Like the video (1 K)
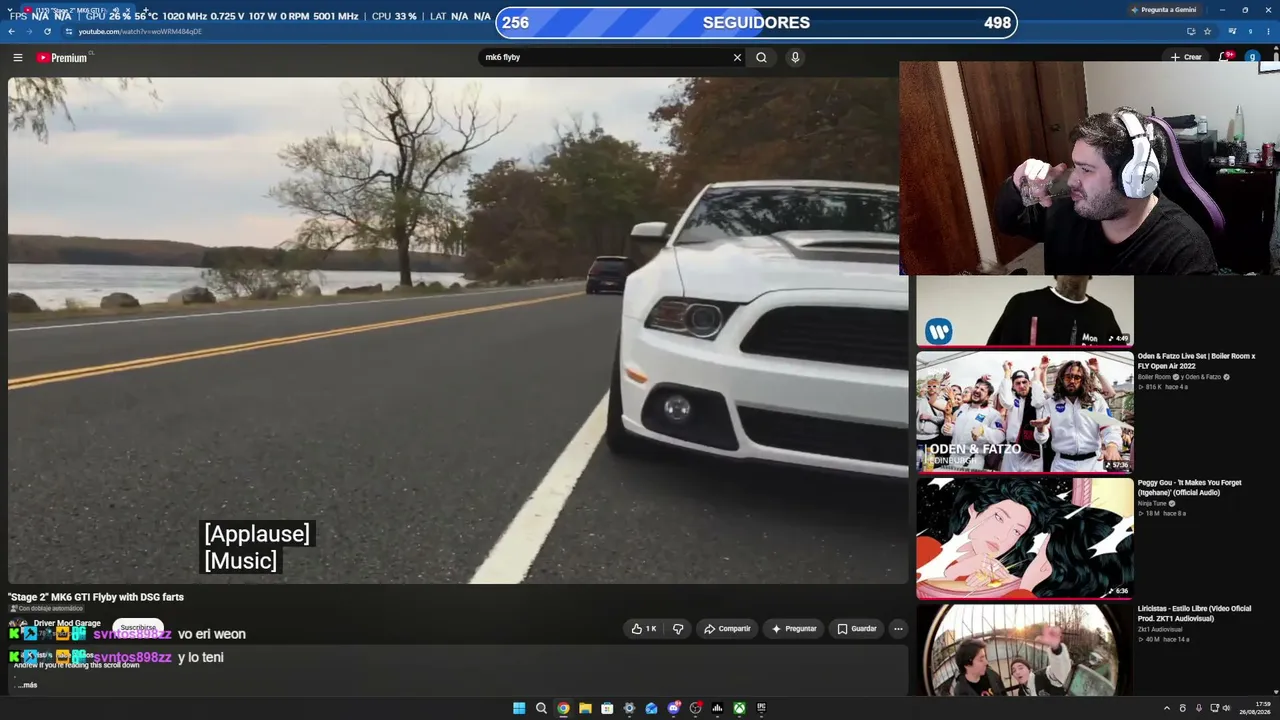The image size is (1280, 720). 643,629
